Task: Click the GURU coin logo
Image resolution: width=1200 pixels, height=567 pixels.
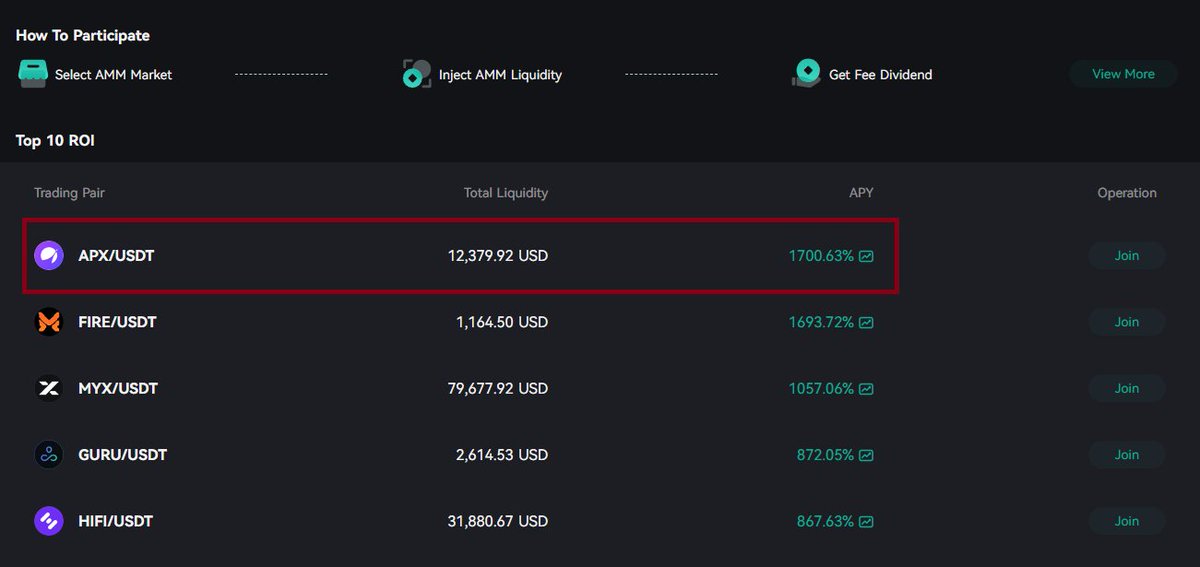Action: pos(49,455)
